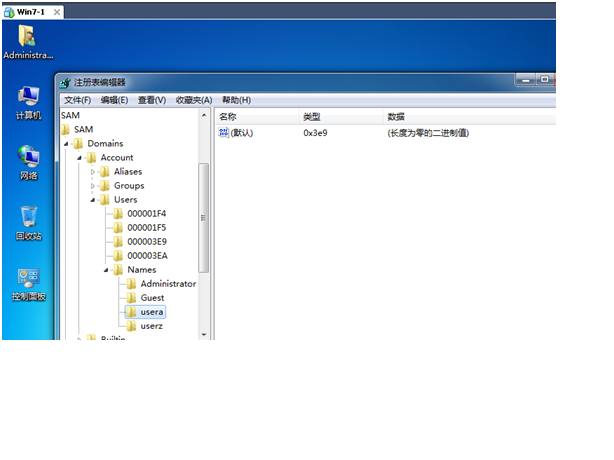Open the 查看(V) menu

152,100
